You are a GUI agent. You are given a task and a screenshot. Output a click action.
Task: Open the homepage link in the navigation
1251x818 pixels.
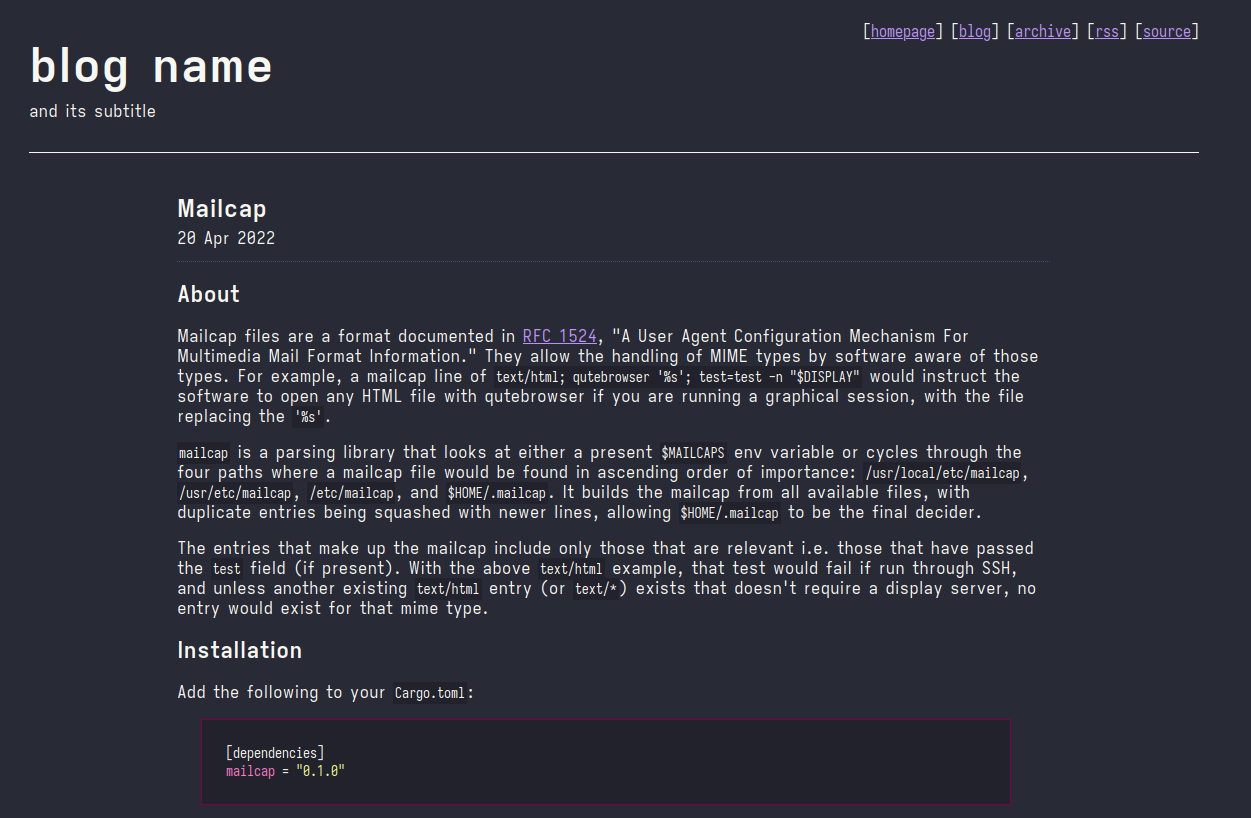point(901,31)
